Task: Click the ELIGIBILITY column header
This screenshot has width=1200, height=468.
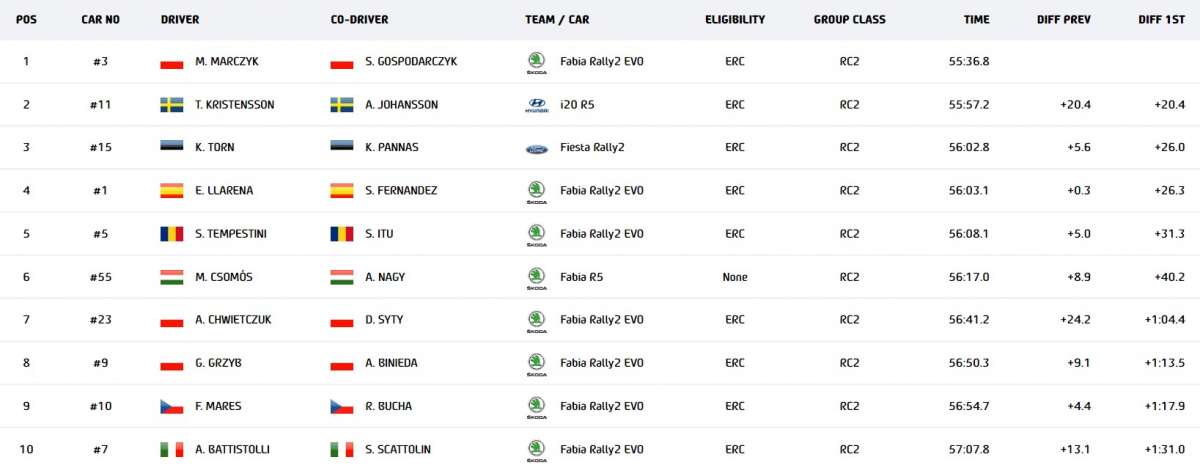Action: click(735, 19)
